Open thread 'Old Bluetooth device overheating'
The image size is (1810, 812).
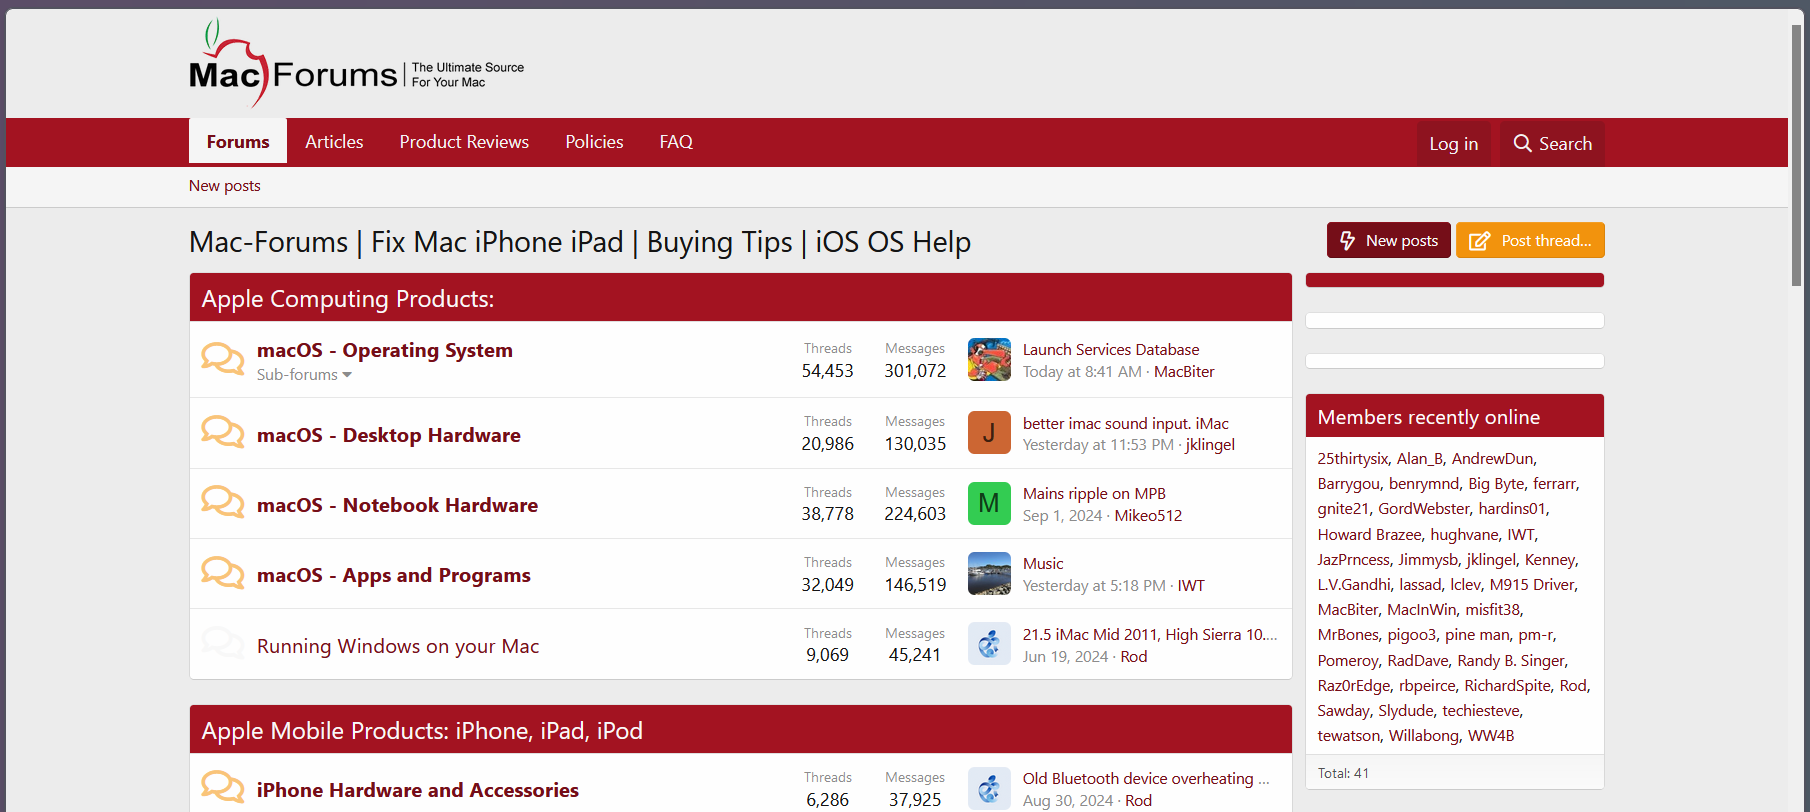coord(1146,779)
